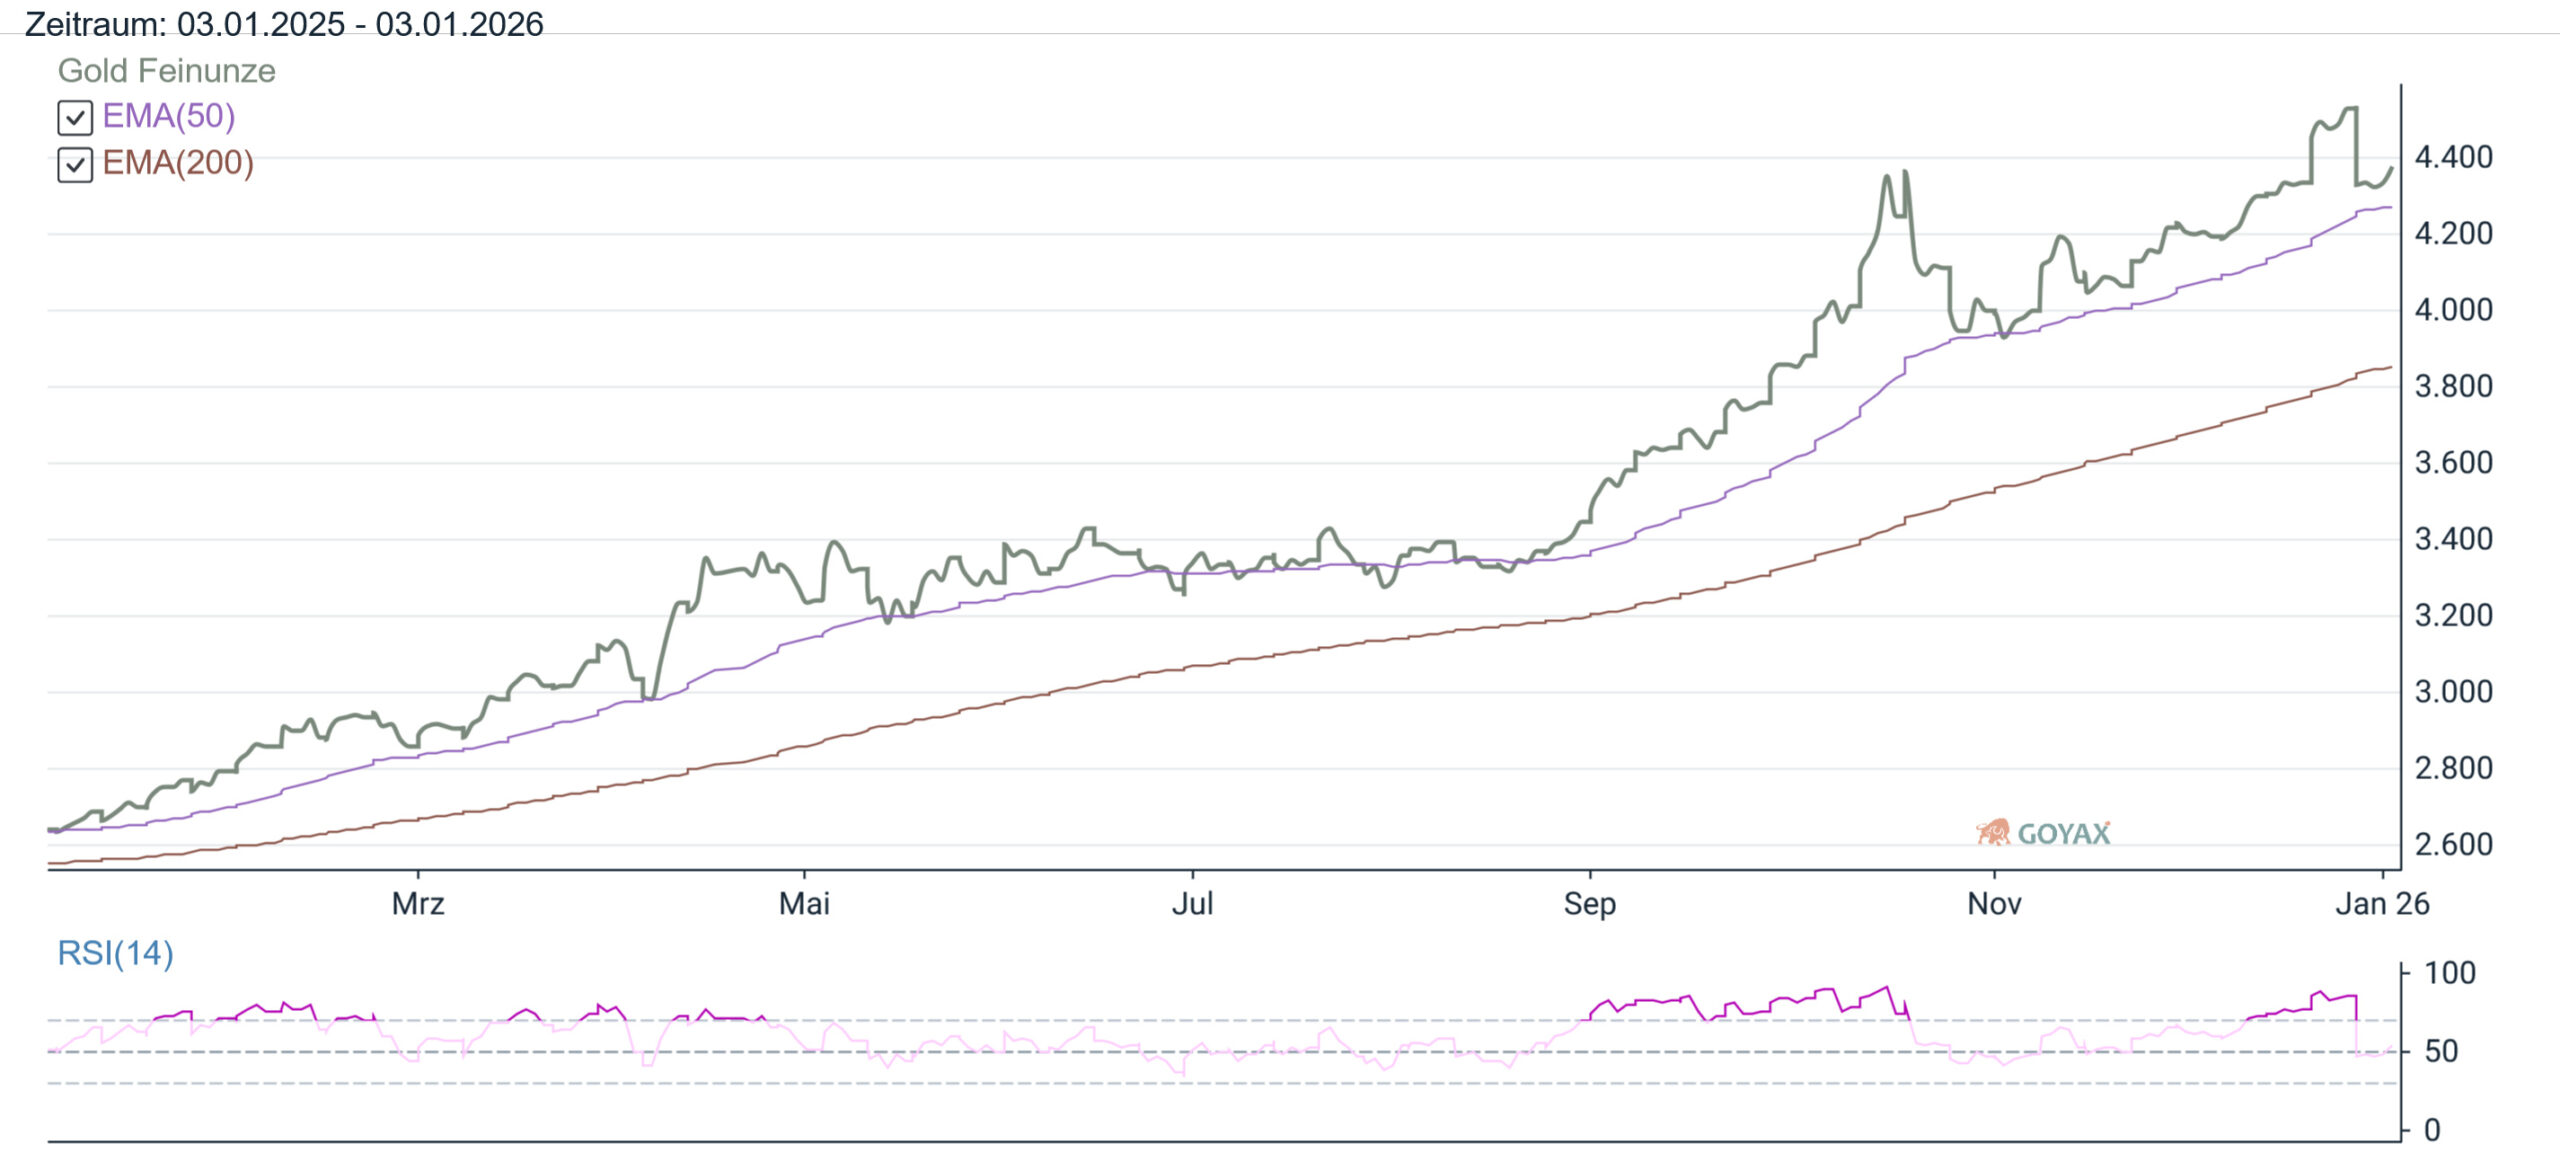The height and width of the screenshot is (1152, 2560).
Task: Click the Mrz x-axis label
Action: coord(417,904)
